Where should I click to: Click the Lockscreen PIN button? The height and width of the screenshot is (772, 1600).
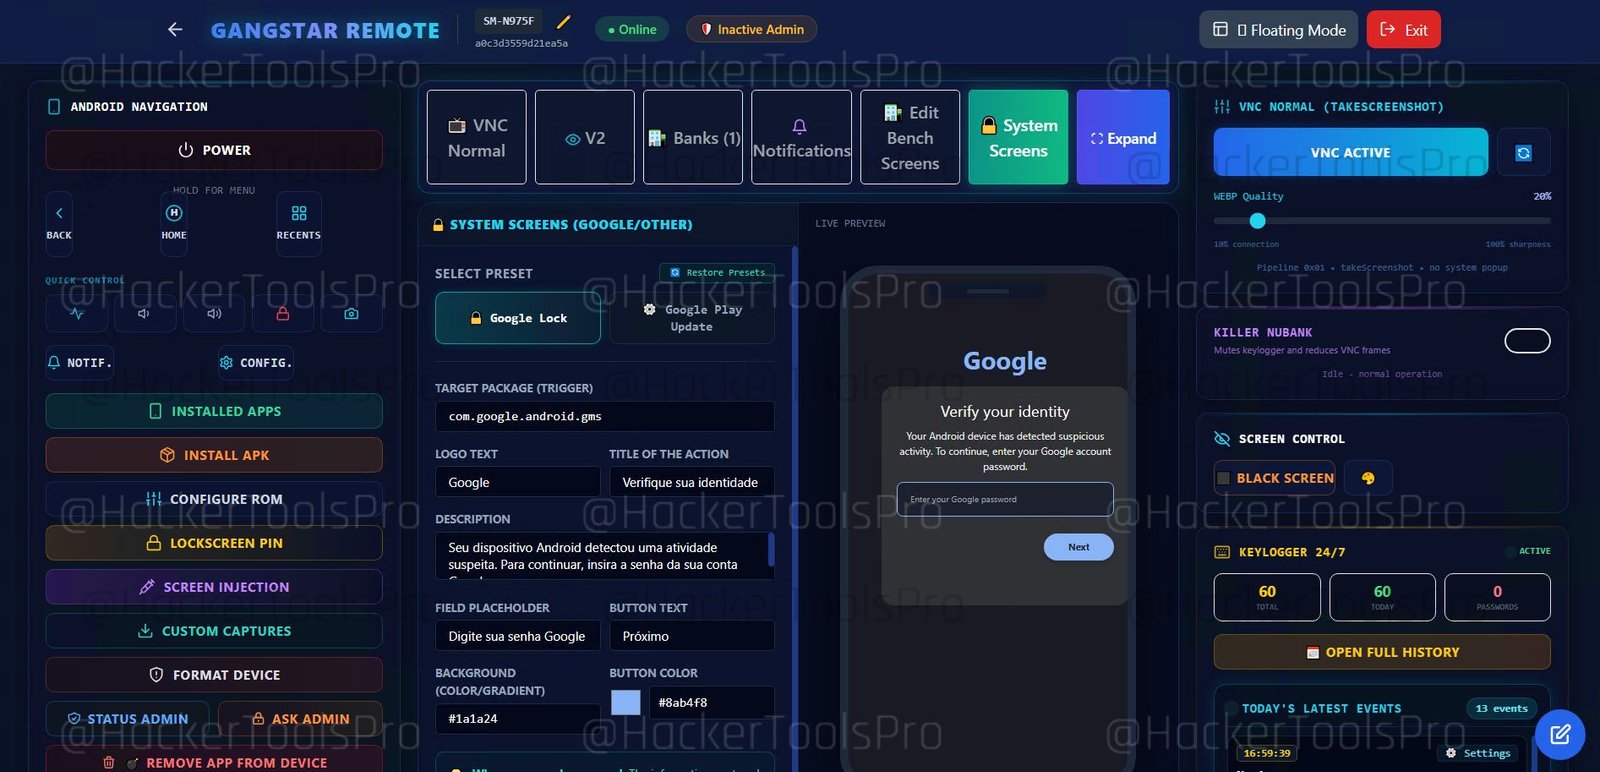click(x=214, y=543)
